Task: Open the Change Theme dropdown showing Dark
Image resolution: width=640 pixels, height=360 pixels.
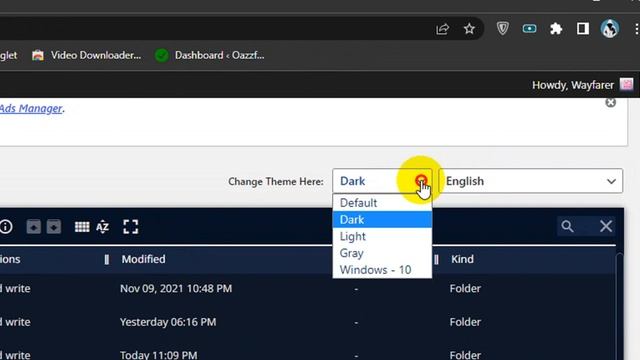Action: tap(382, 181)
